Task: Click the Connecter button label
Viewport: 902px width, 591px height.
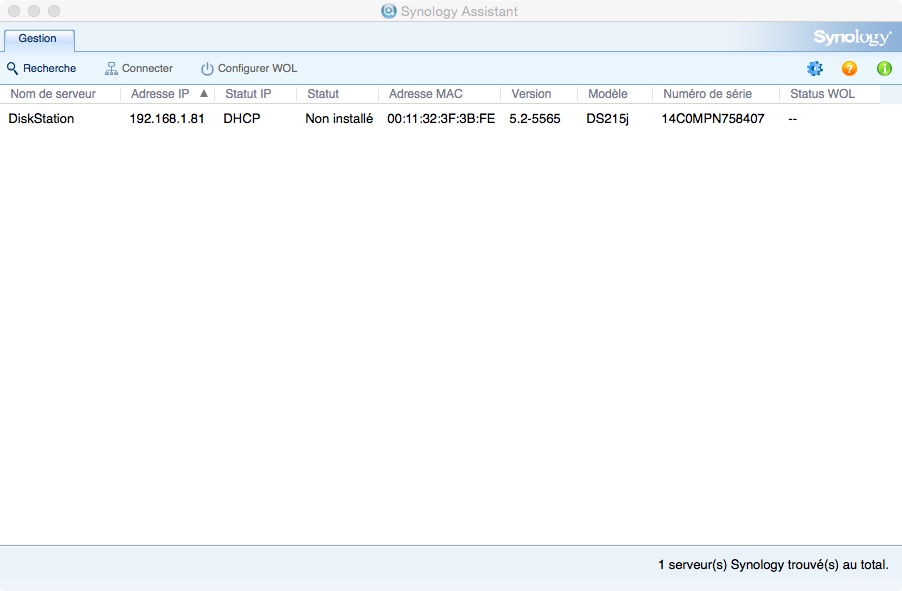Action: [147, 68]
